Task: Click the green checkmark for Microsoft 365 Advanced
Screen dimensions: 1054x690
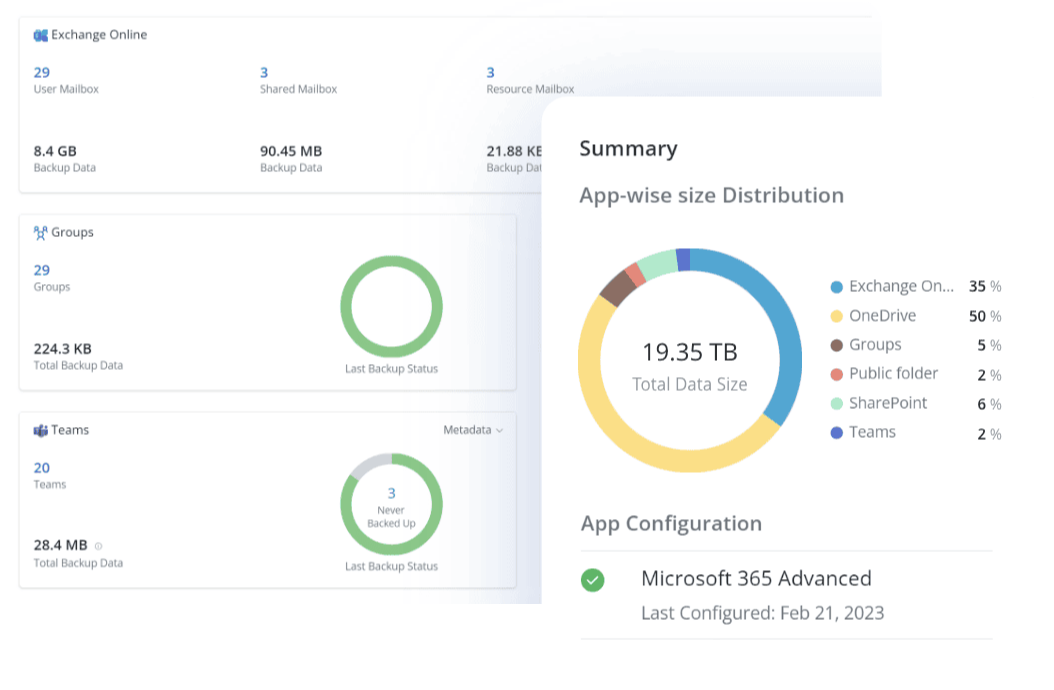Action: click(x=592, y=580)
